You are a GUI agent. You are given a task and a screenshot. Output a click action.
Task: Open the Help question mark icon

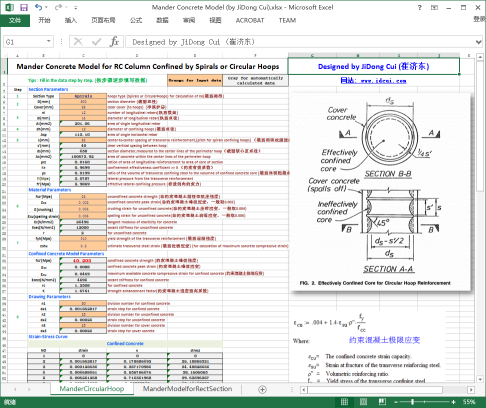coord(420,7)
